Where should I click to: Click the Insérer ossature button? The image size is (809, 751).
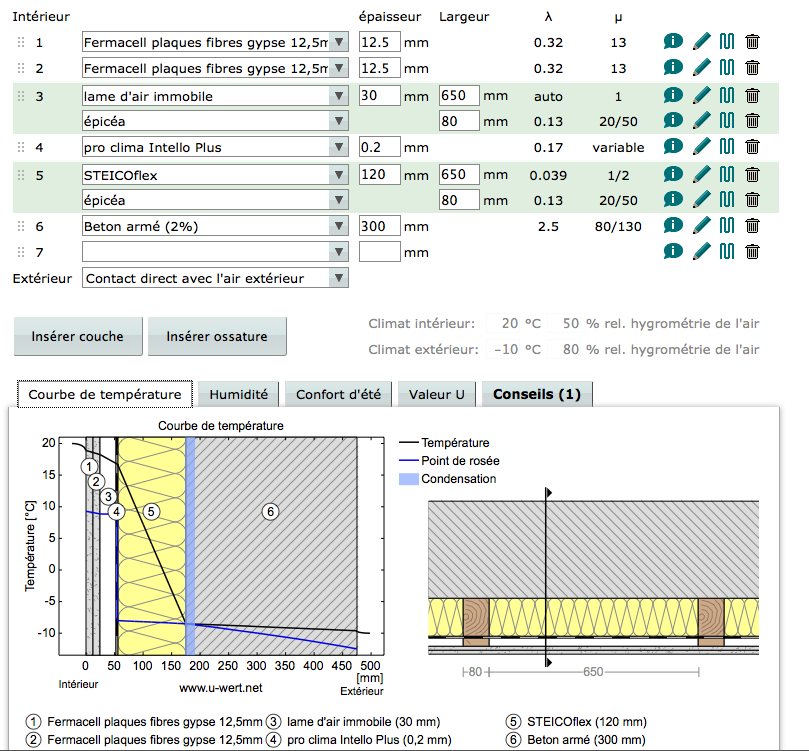coord(217,336)
